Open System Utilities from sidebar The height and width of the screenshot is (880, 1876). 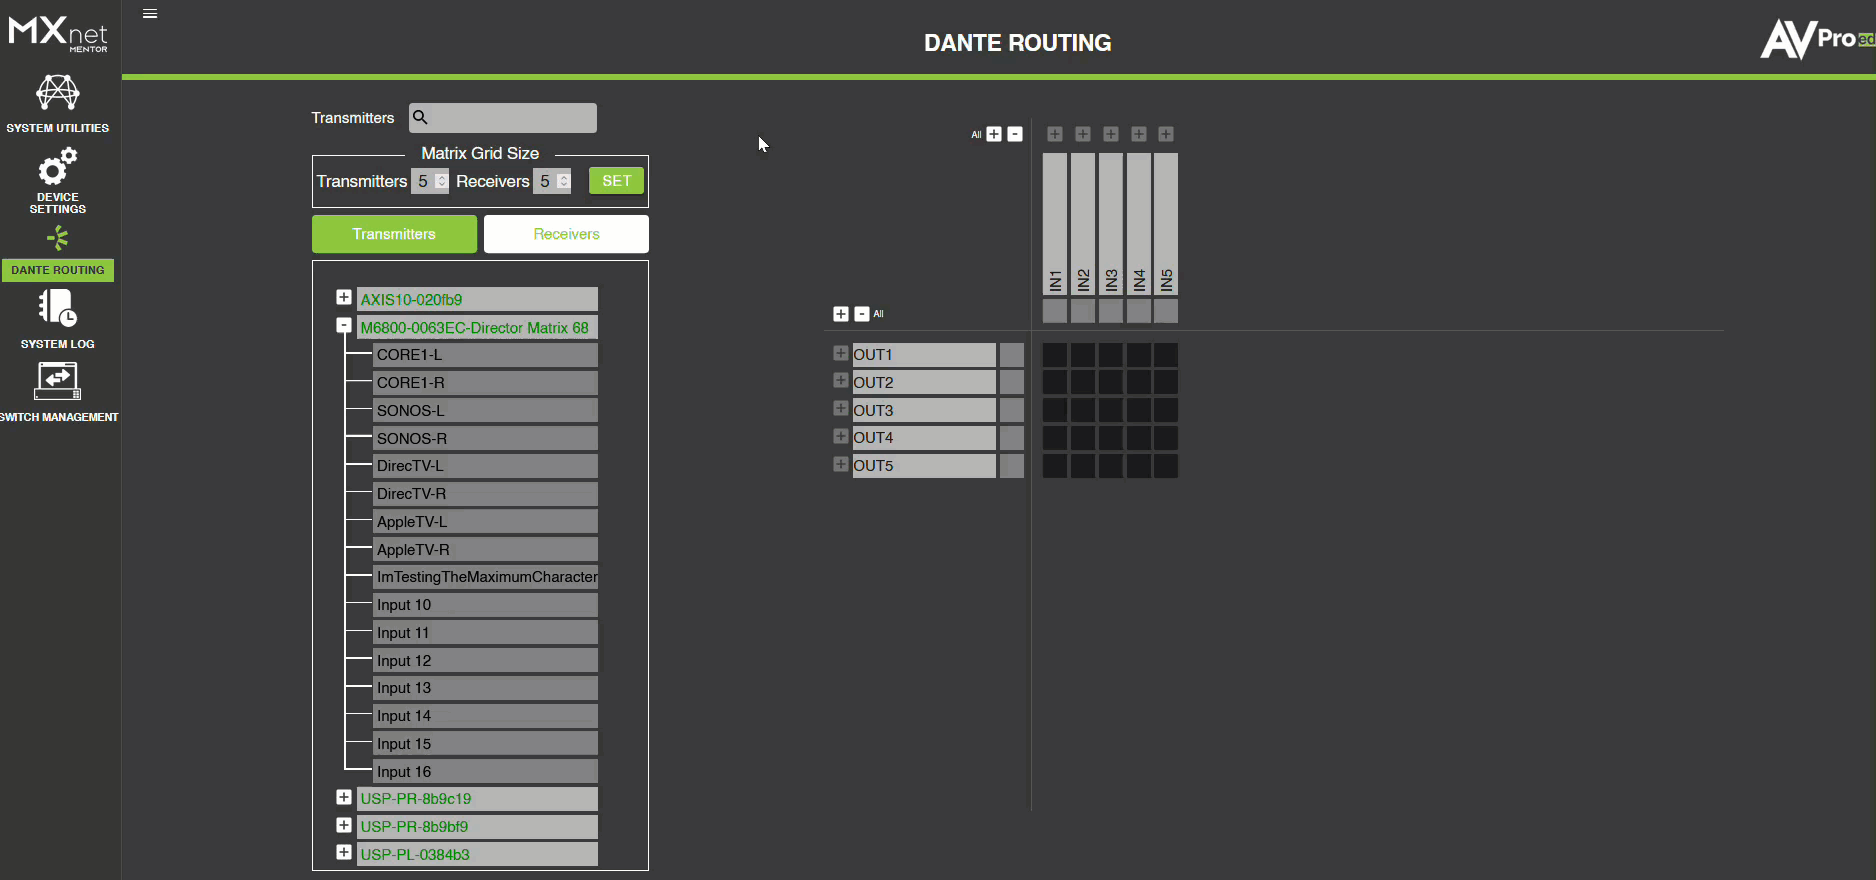(57, 103)
